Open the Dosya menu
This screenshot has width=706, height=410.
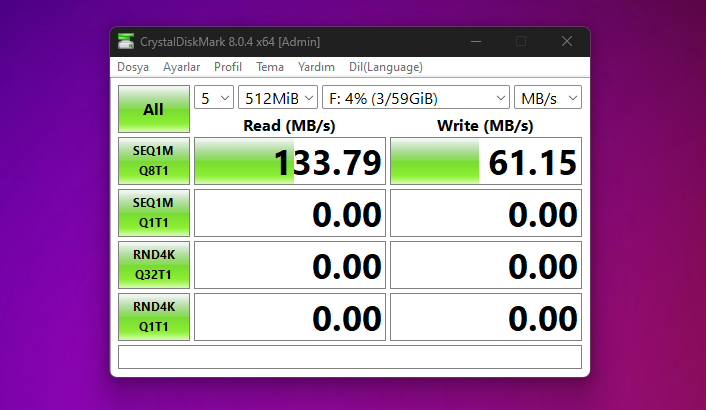133,67
